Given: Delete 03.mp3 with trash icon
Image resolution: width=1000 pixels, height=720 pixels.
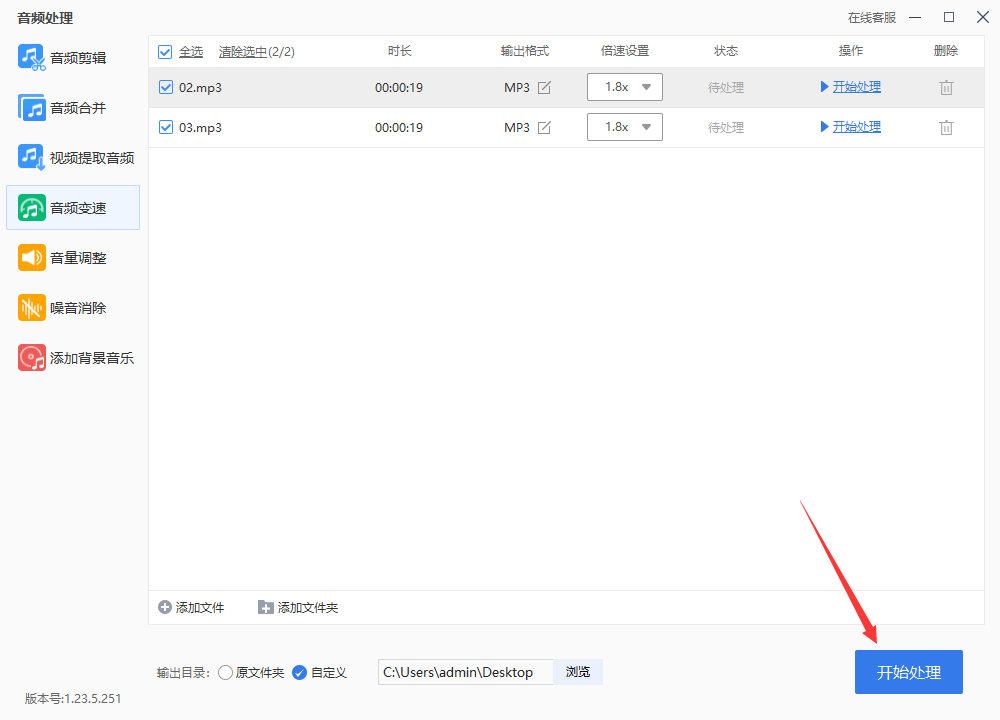Looking at the screenshot, I should pos(946,128).
